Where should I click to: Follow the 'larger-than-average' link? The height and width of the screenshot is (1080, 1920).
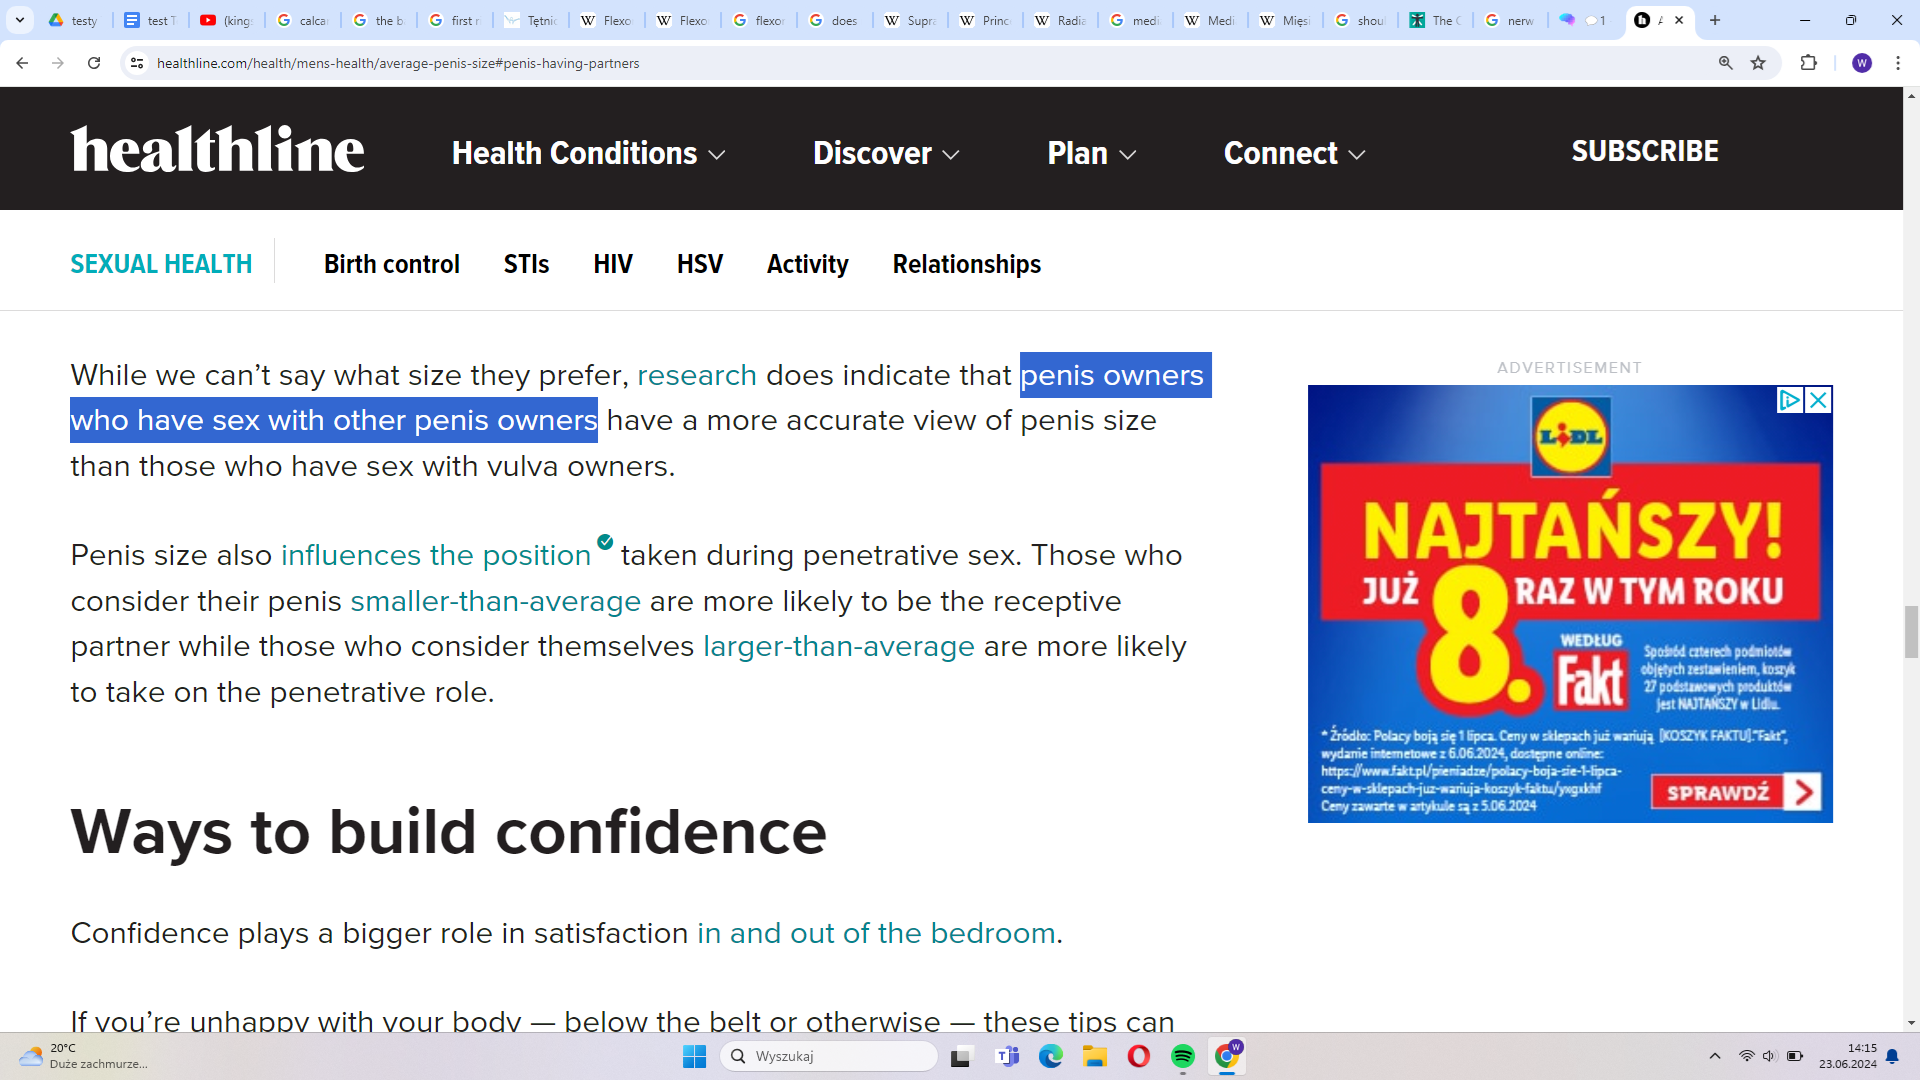839,646
